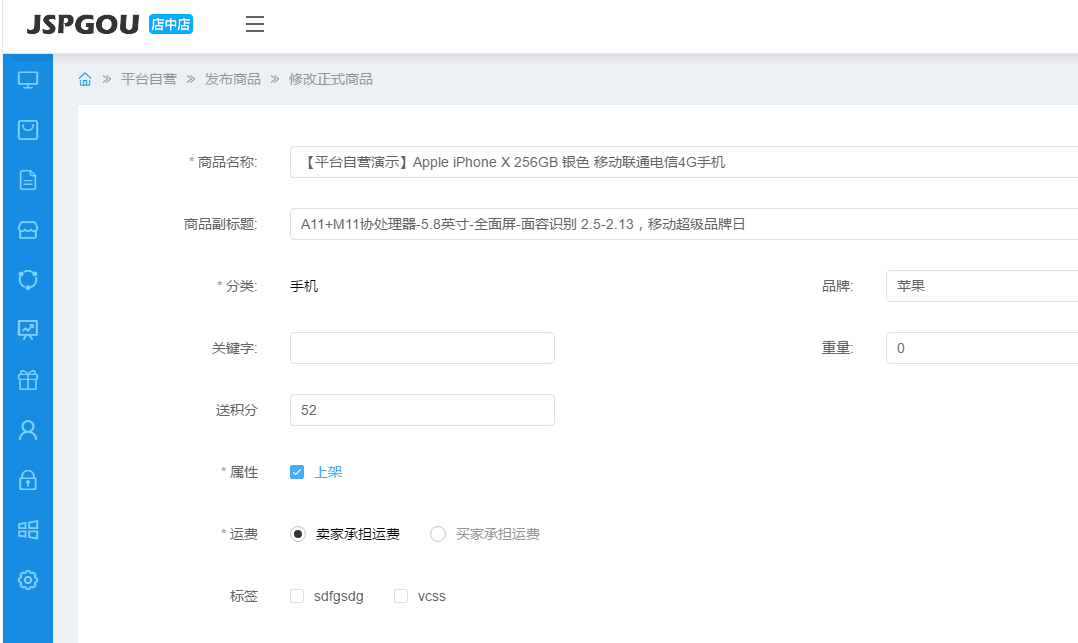The width and height of the screenshot is (1078, 643).
Task: Click the 商品名称 input field
Action: point(684,162)
